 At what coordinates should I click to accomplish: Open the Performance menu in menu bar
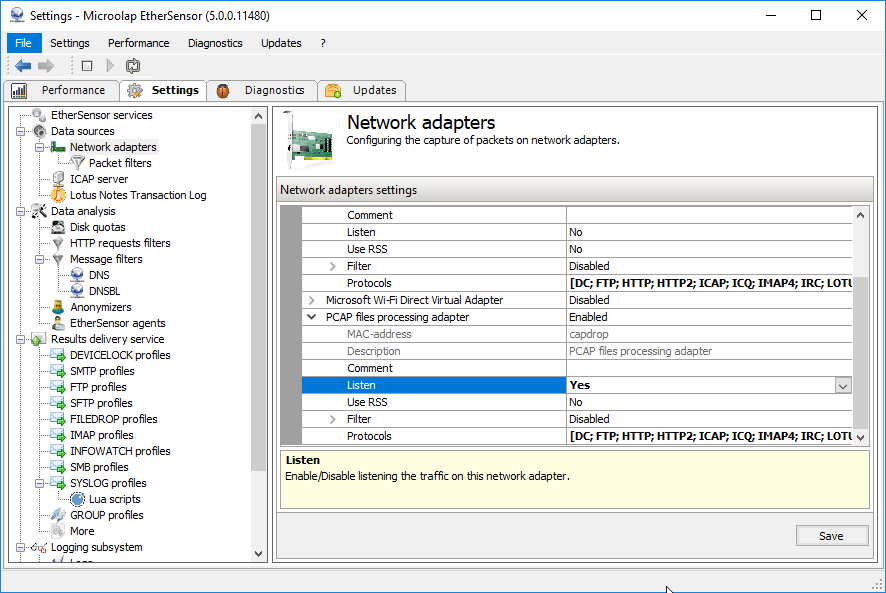138,43
